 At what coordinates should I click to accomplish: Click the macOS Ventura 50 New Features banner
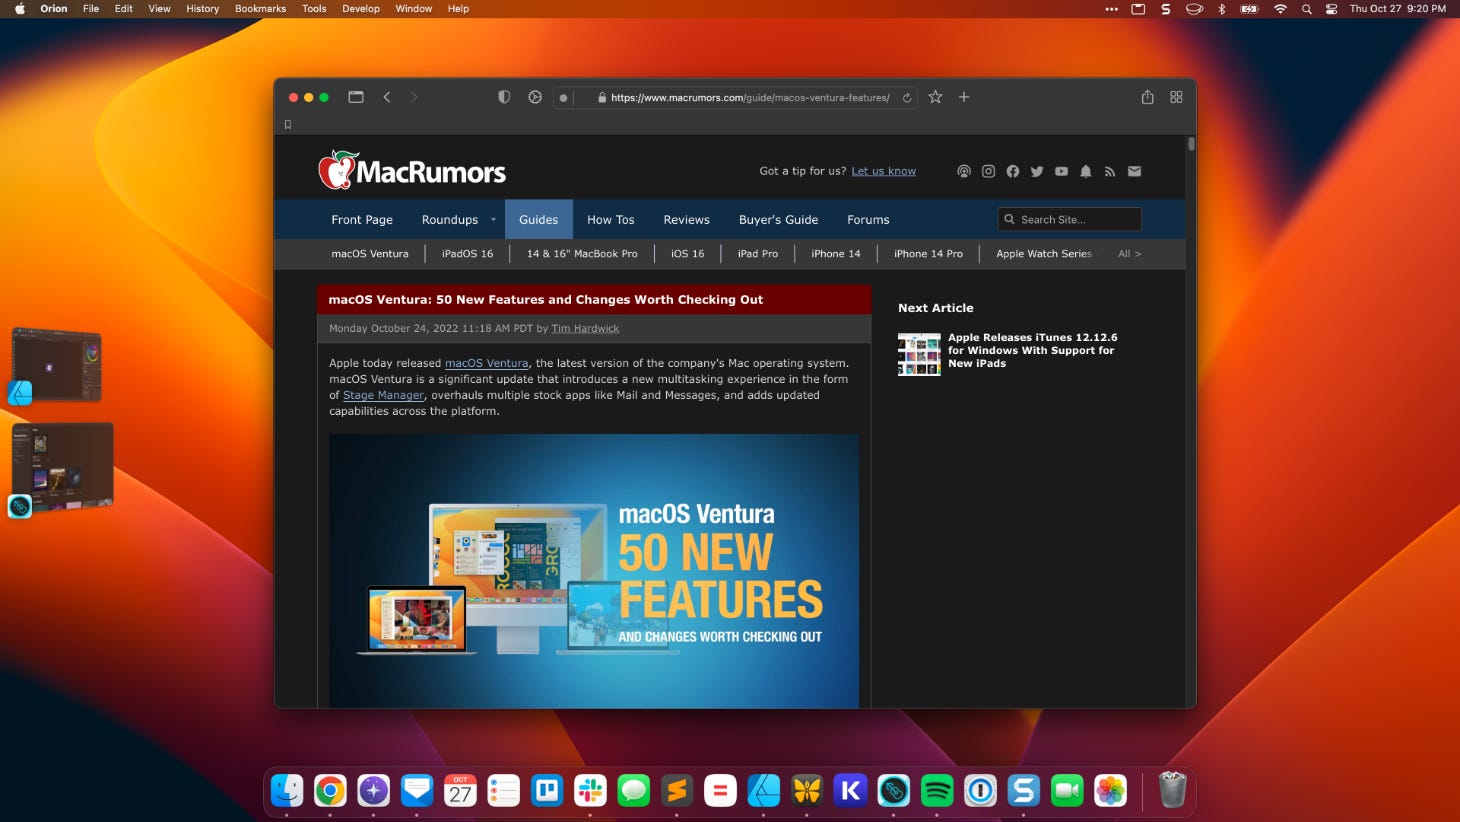(594, 571)
